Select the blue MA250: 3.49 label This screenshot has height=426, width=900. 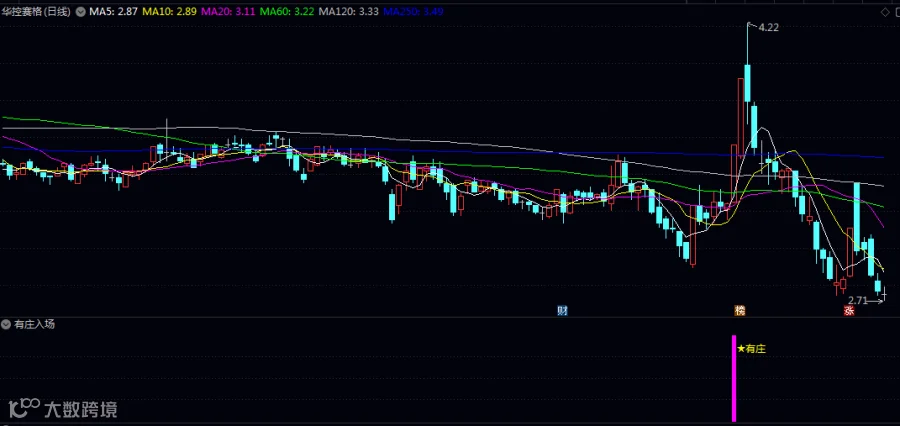tap(413, 11)
